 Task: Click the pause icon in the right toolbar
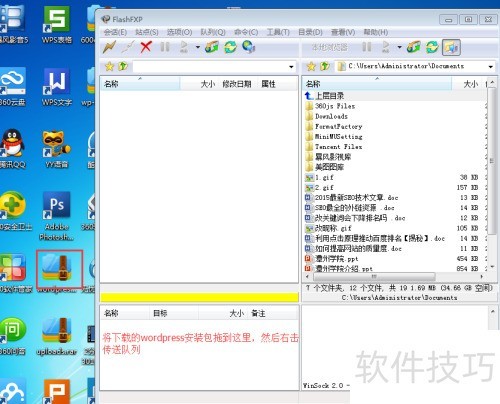tap(367, 47)
